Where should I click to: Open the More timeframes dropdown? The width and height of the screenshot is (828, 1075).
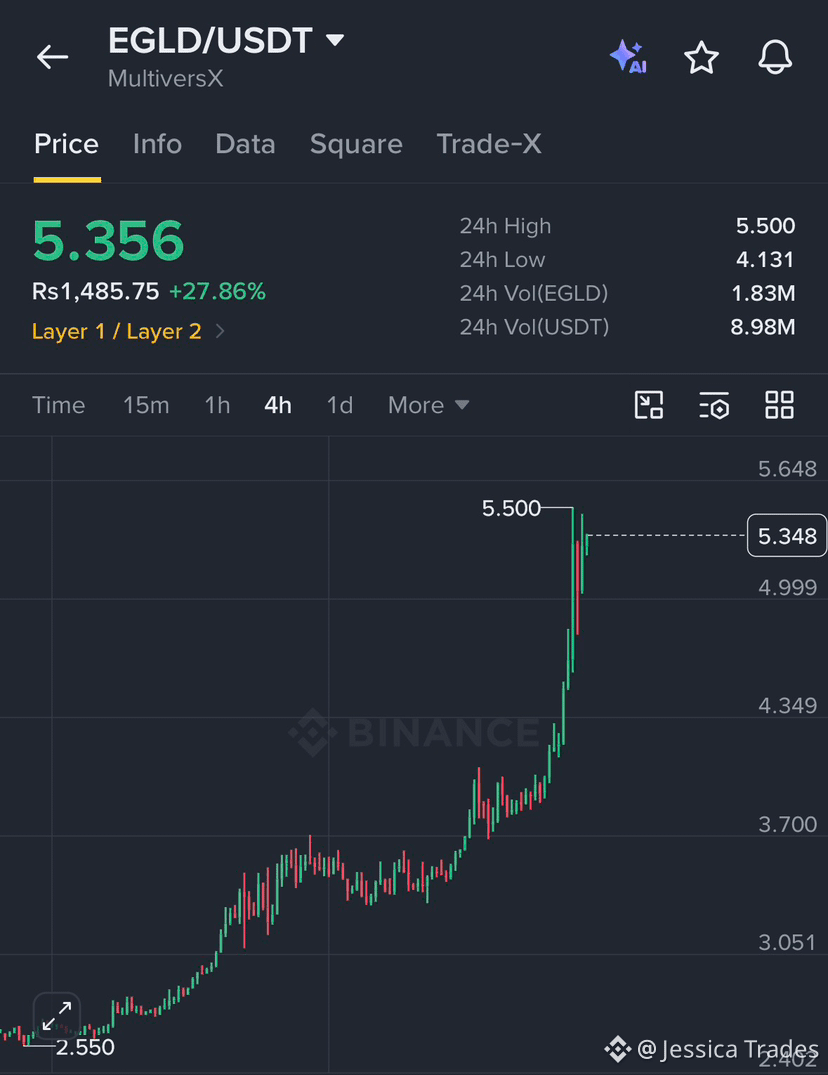(428, 405)
